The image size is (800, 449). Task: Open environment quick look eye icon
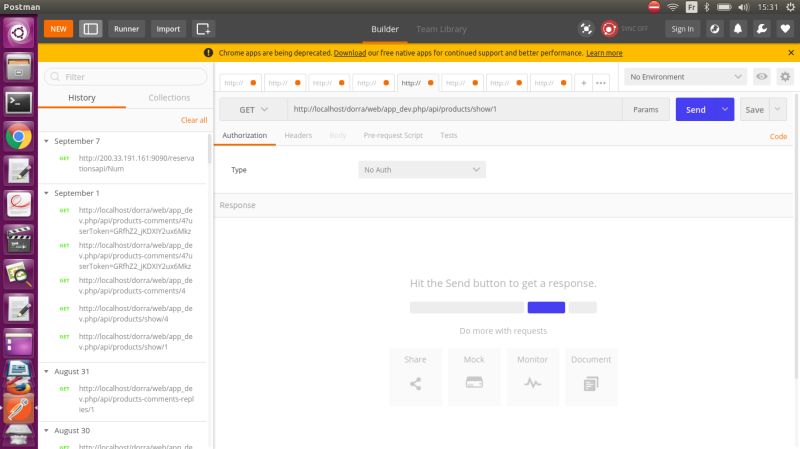pos(762,77)
